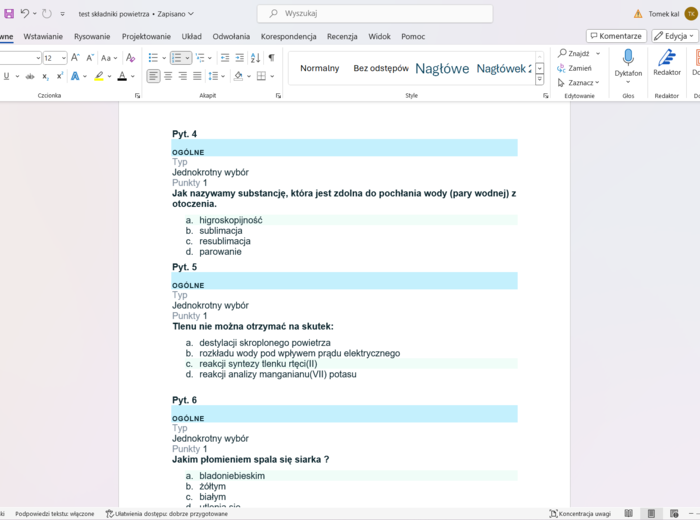Apply center text alignment
This screenshot has height=520, width=700.
tap(168, 76)
